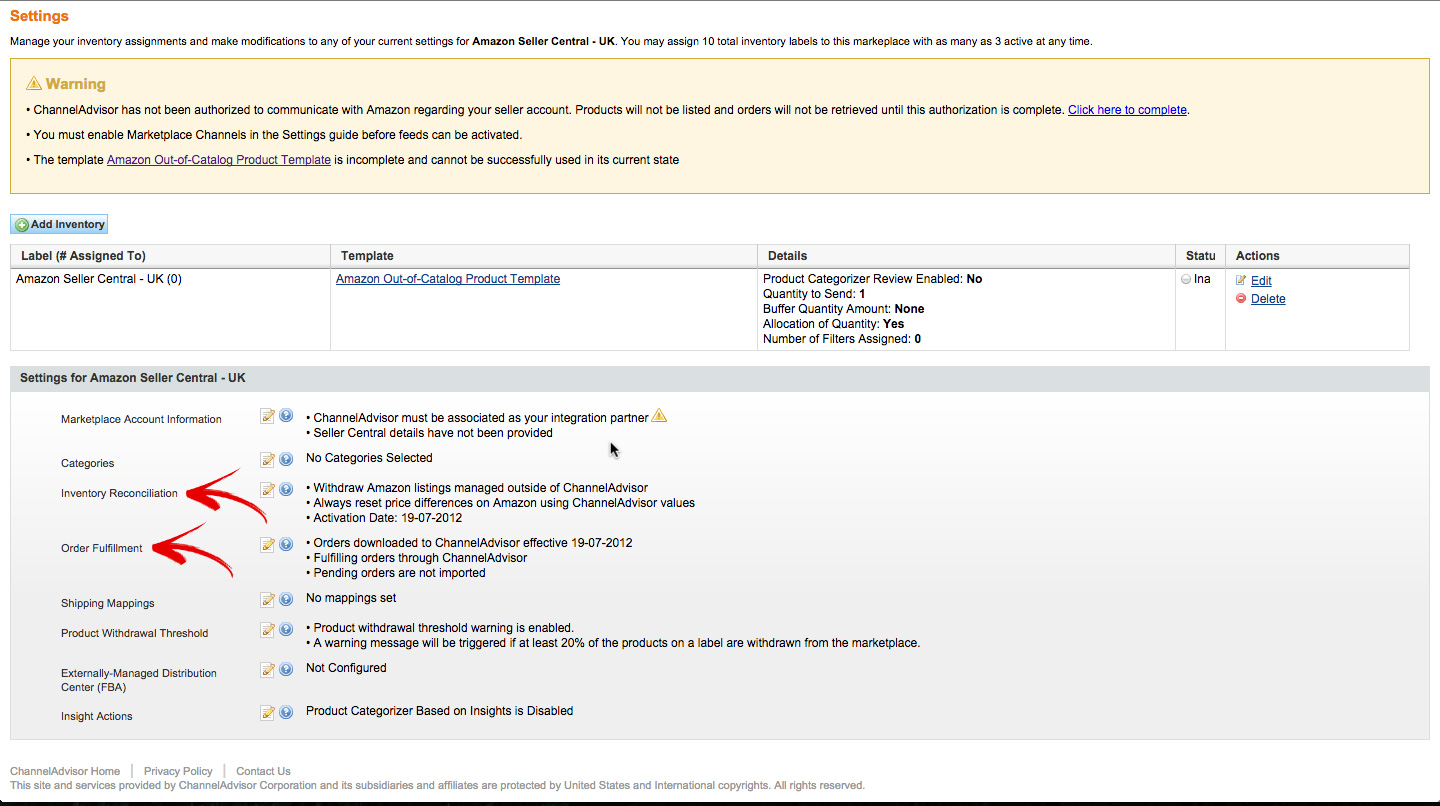Click 'Pending orders are not imported' text
The height and width of the screenshot is (806, 1440).
(400, 573)
